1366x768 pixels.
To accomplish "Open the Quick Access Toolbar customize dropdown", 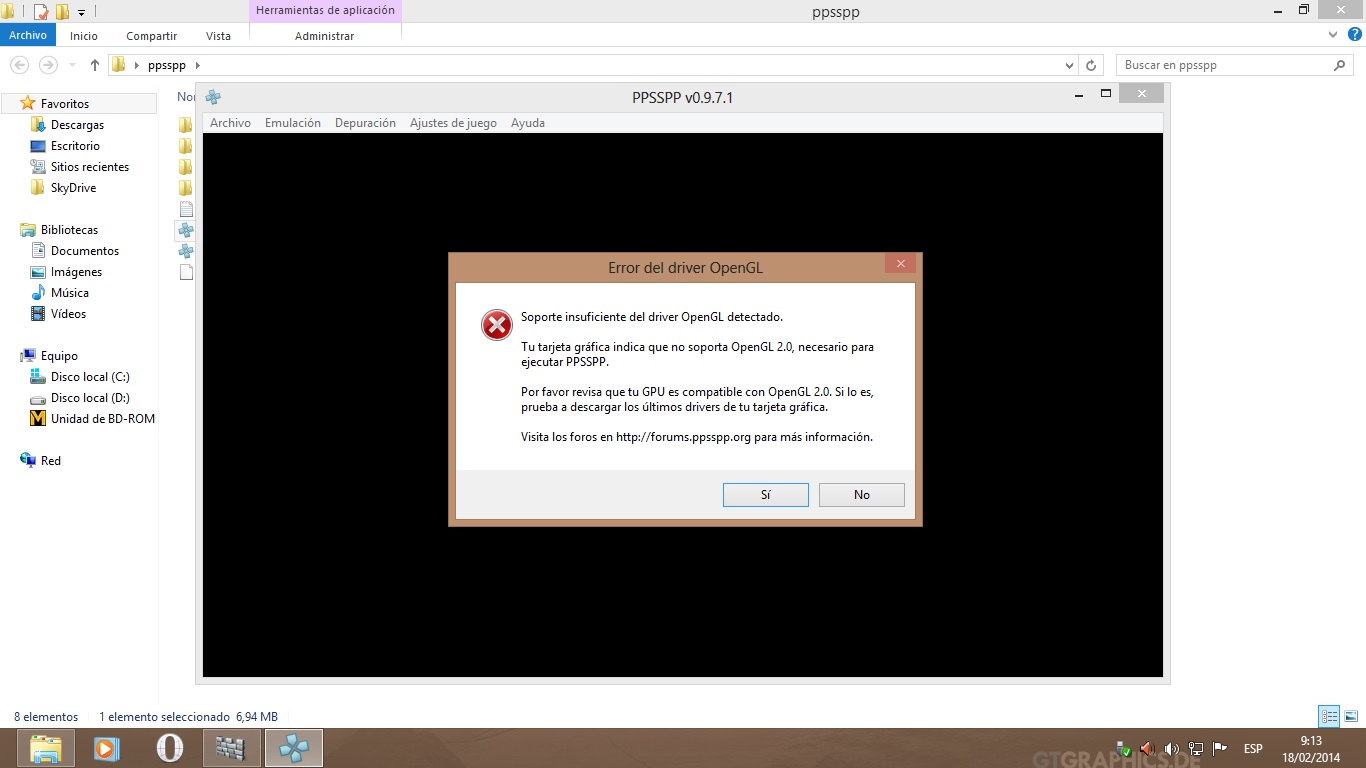I will coord(82,12).
